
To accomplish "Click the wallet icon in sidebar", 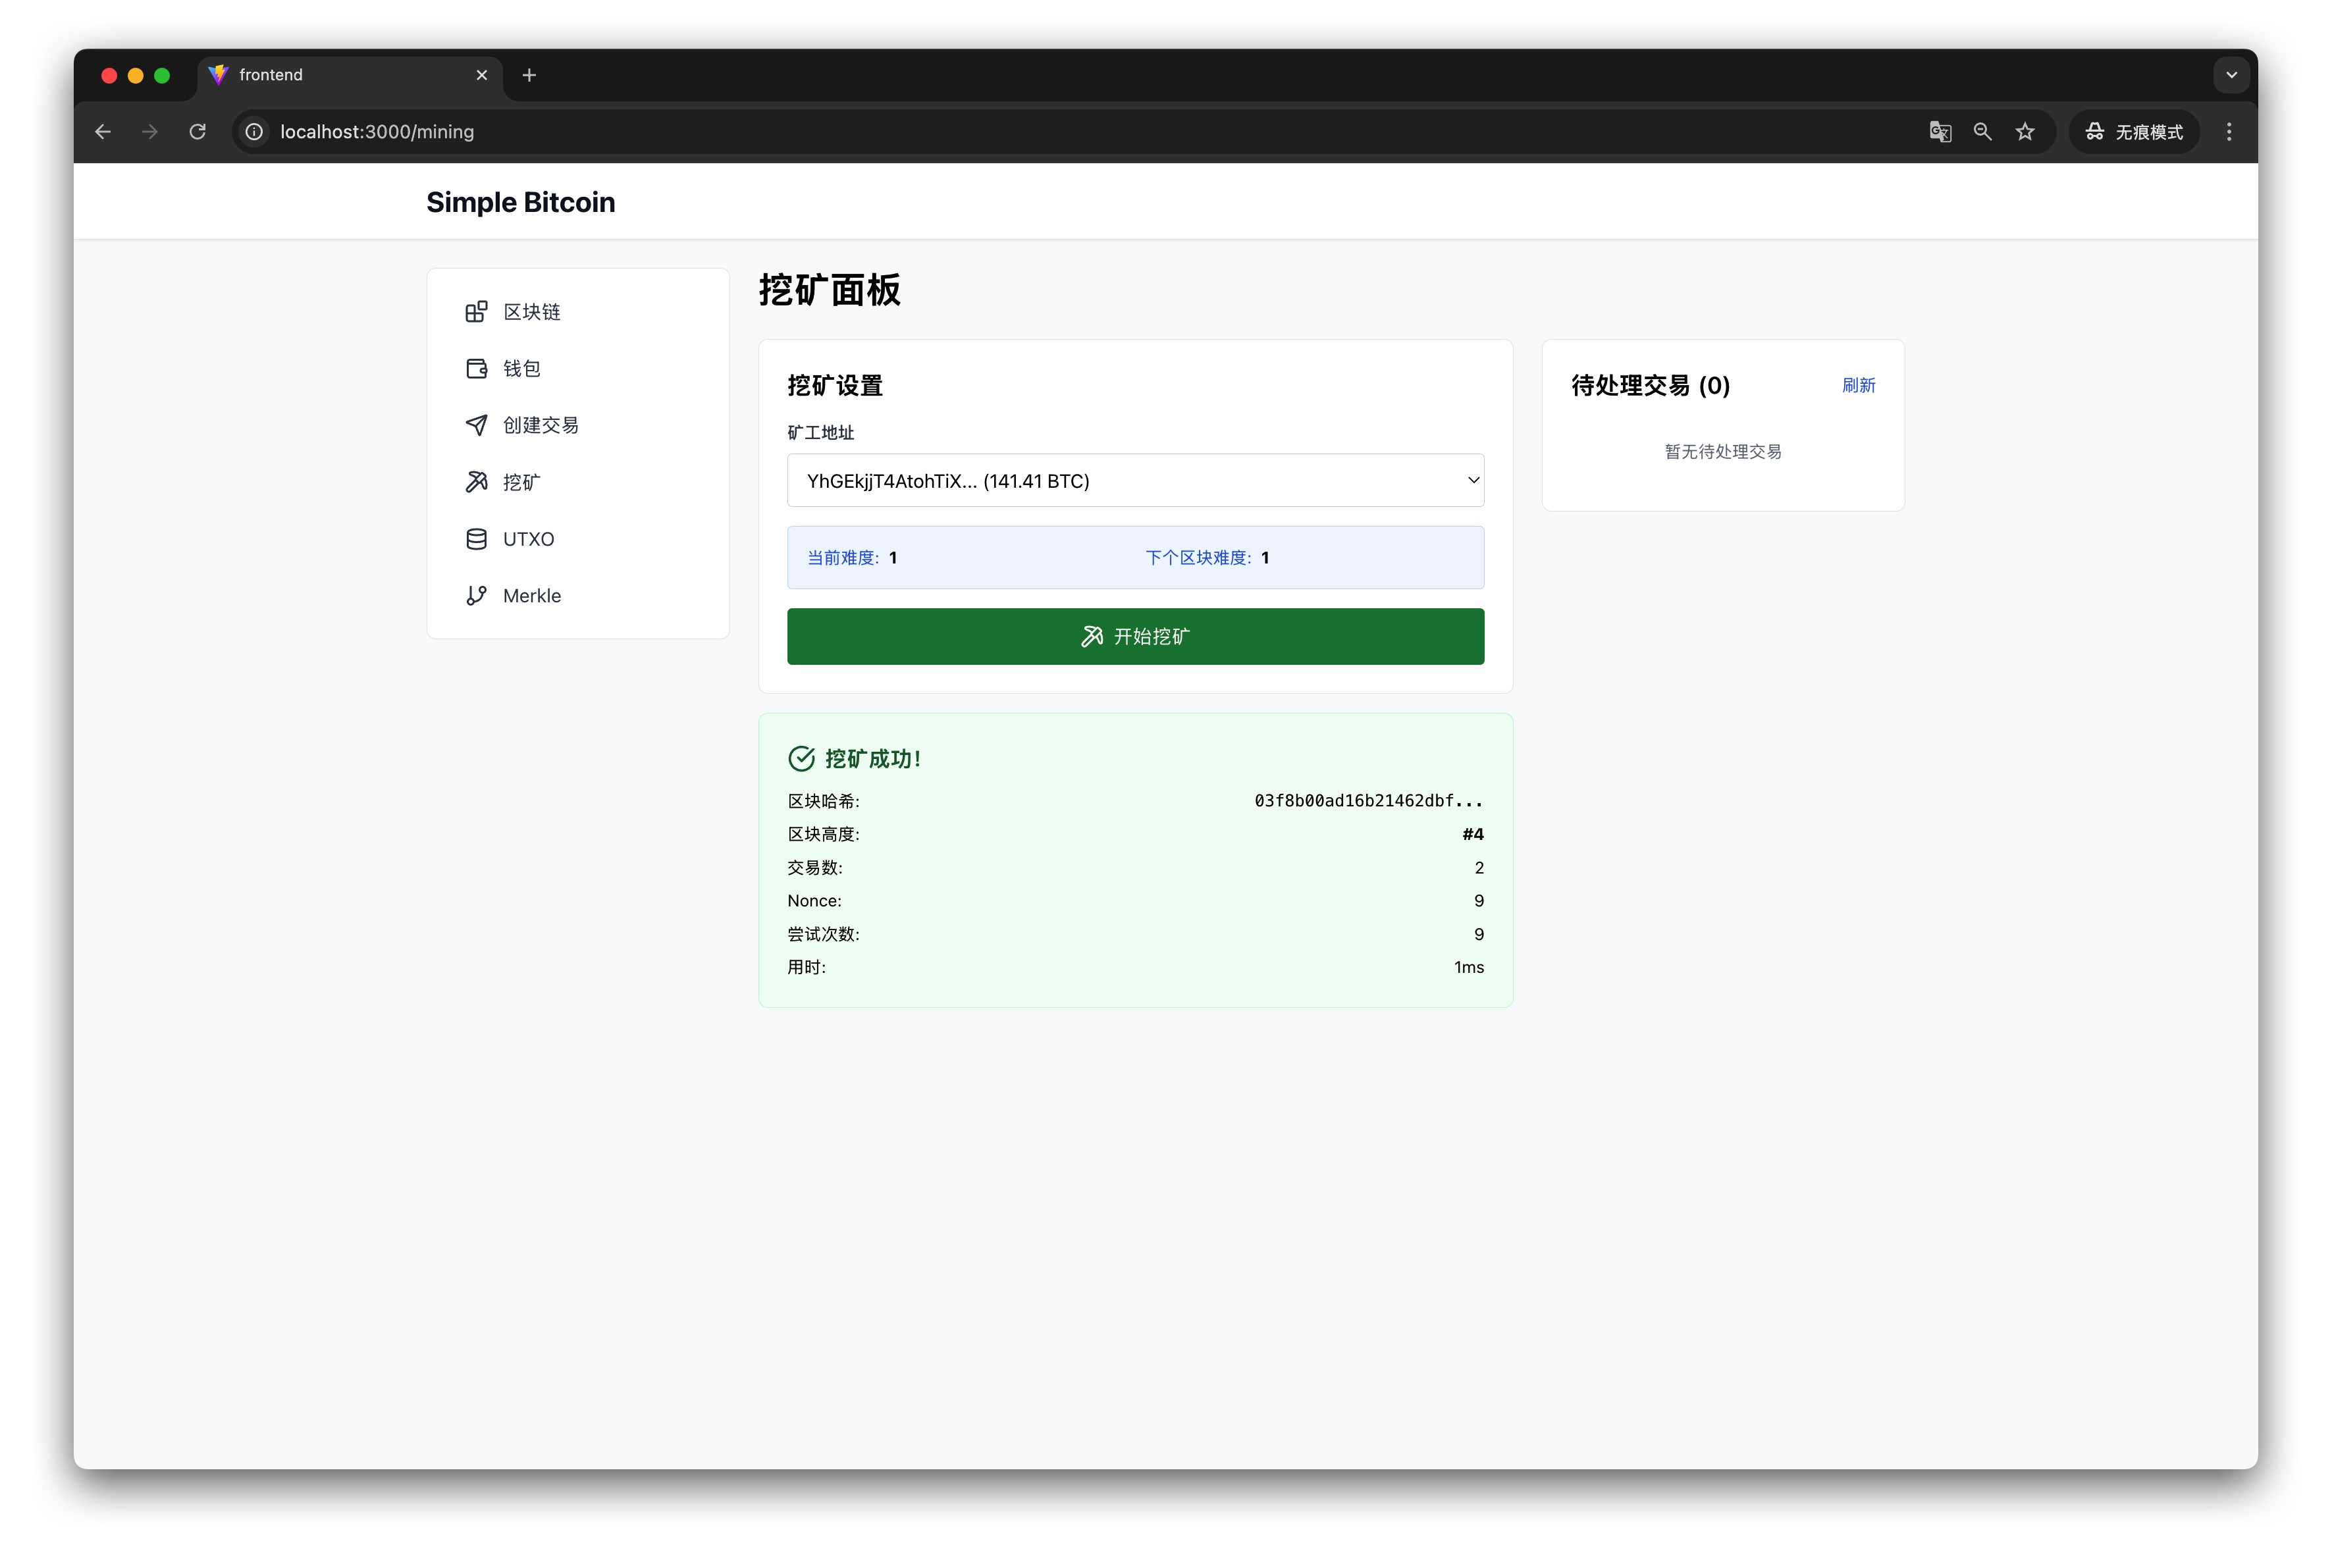I will 476,369.
